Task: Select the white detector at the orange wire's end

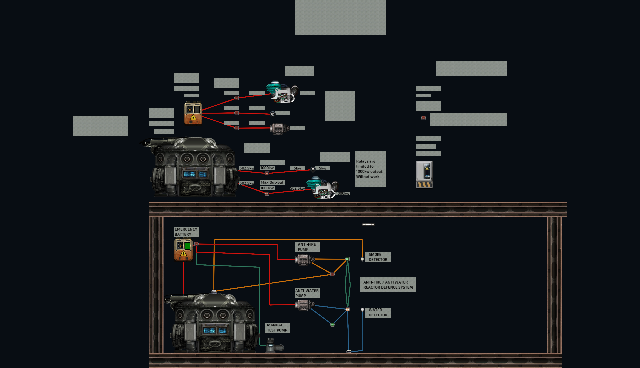Action: click(362, 259)
